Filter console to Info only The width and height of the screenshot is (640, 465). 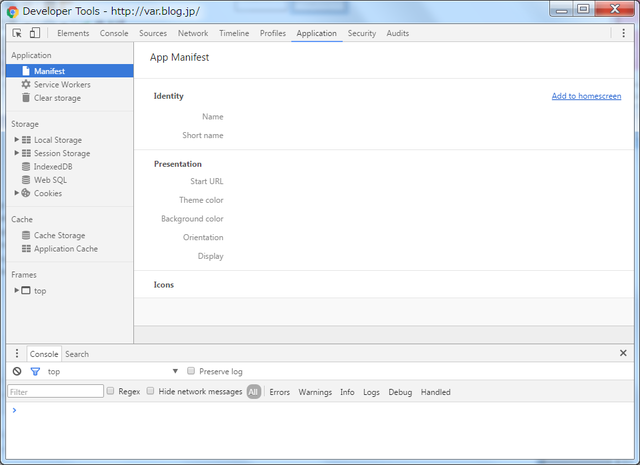(347, 392)
